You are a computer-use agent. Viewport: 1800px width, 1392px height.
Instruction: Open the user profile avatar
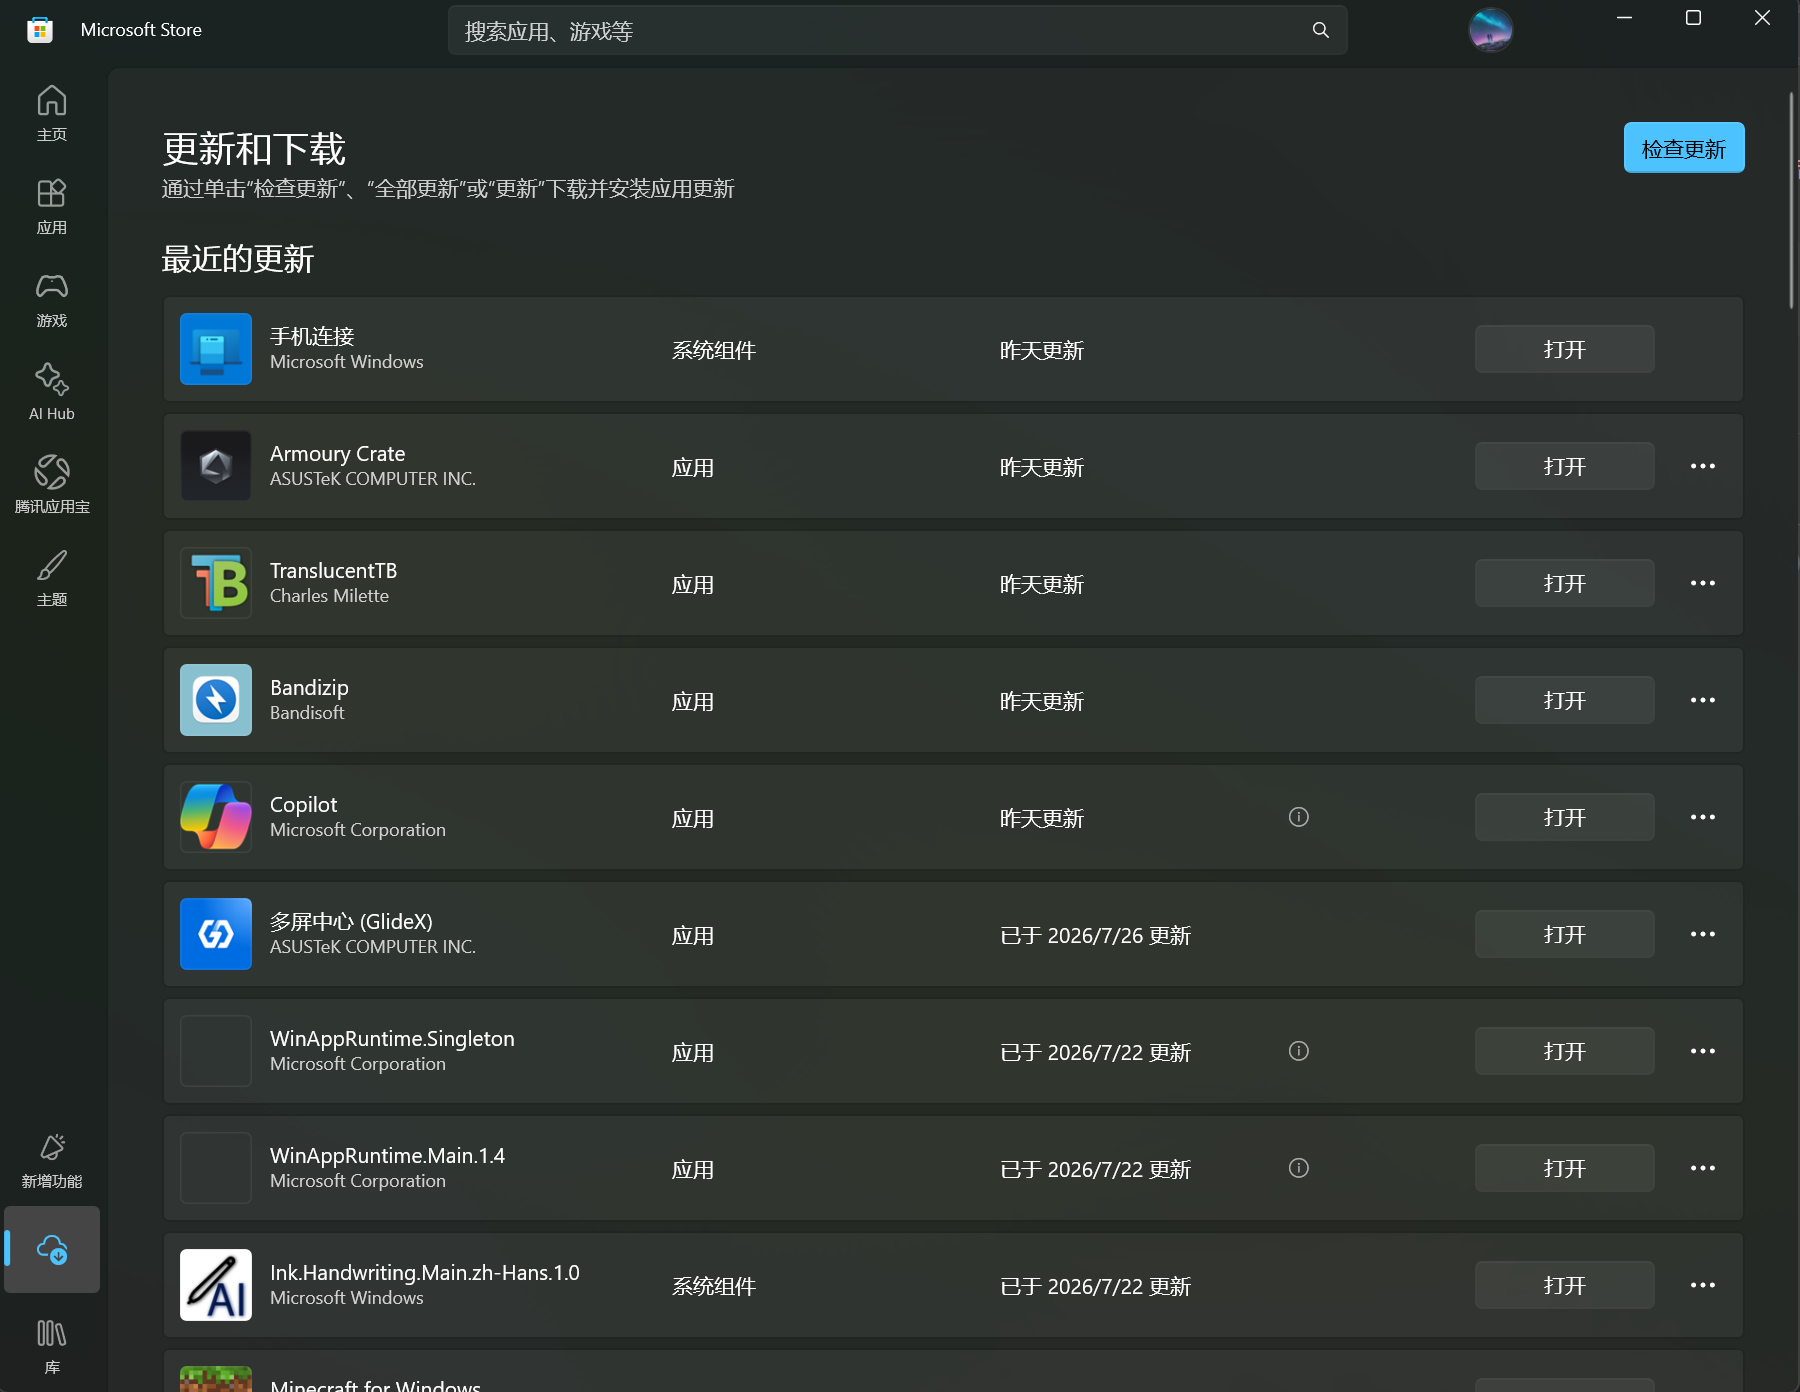click(1490, 30)
